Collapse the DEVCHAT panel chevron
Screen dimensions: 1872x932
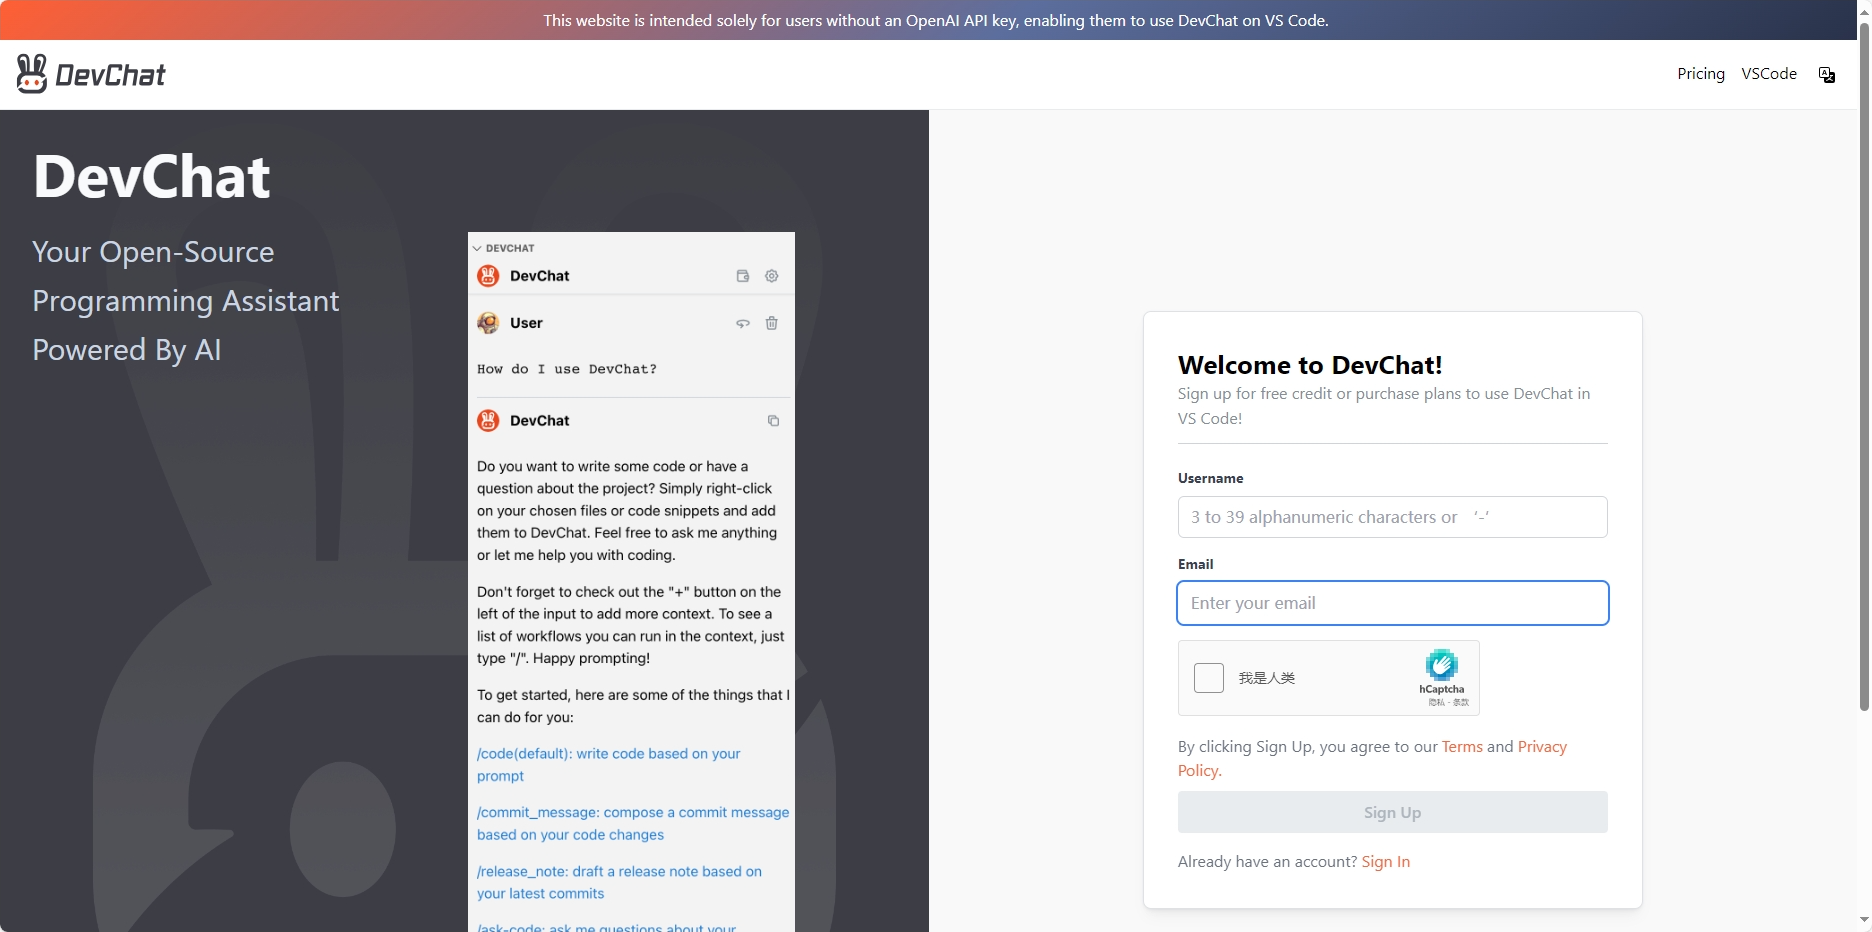(x=477, y=248)
